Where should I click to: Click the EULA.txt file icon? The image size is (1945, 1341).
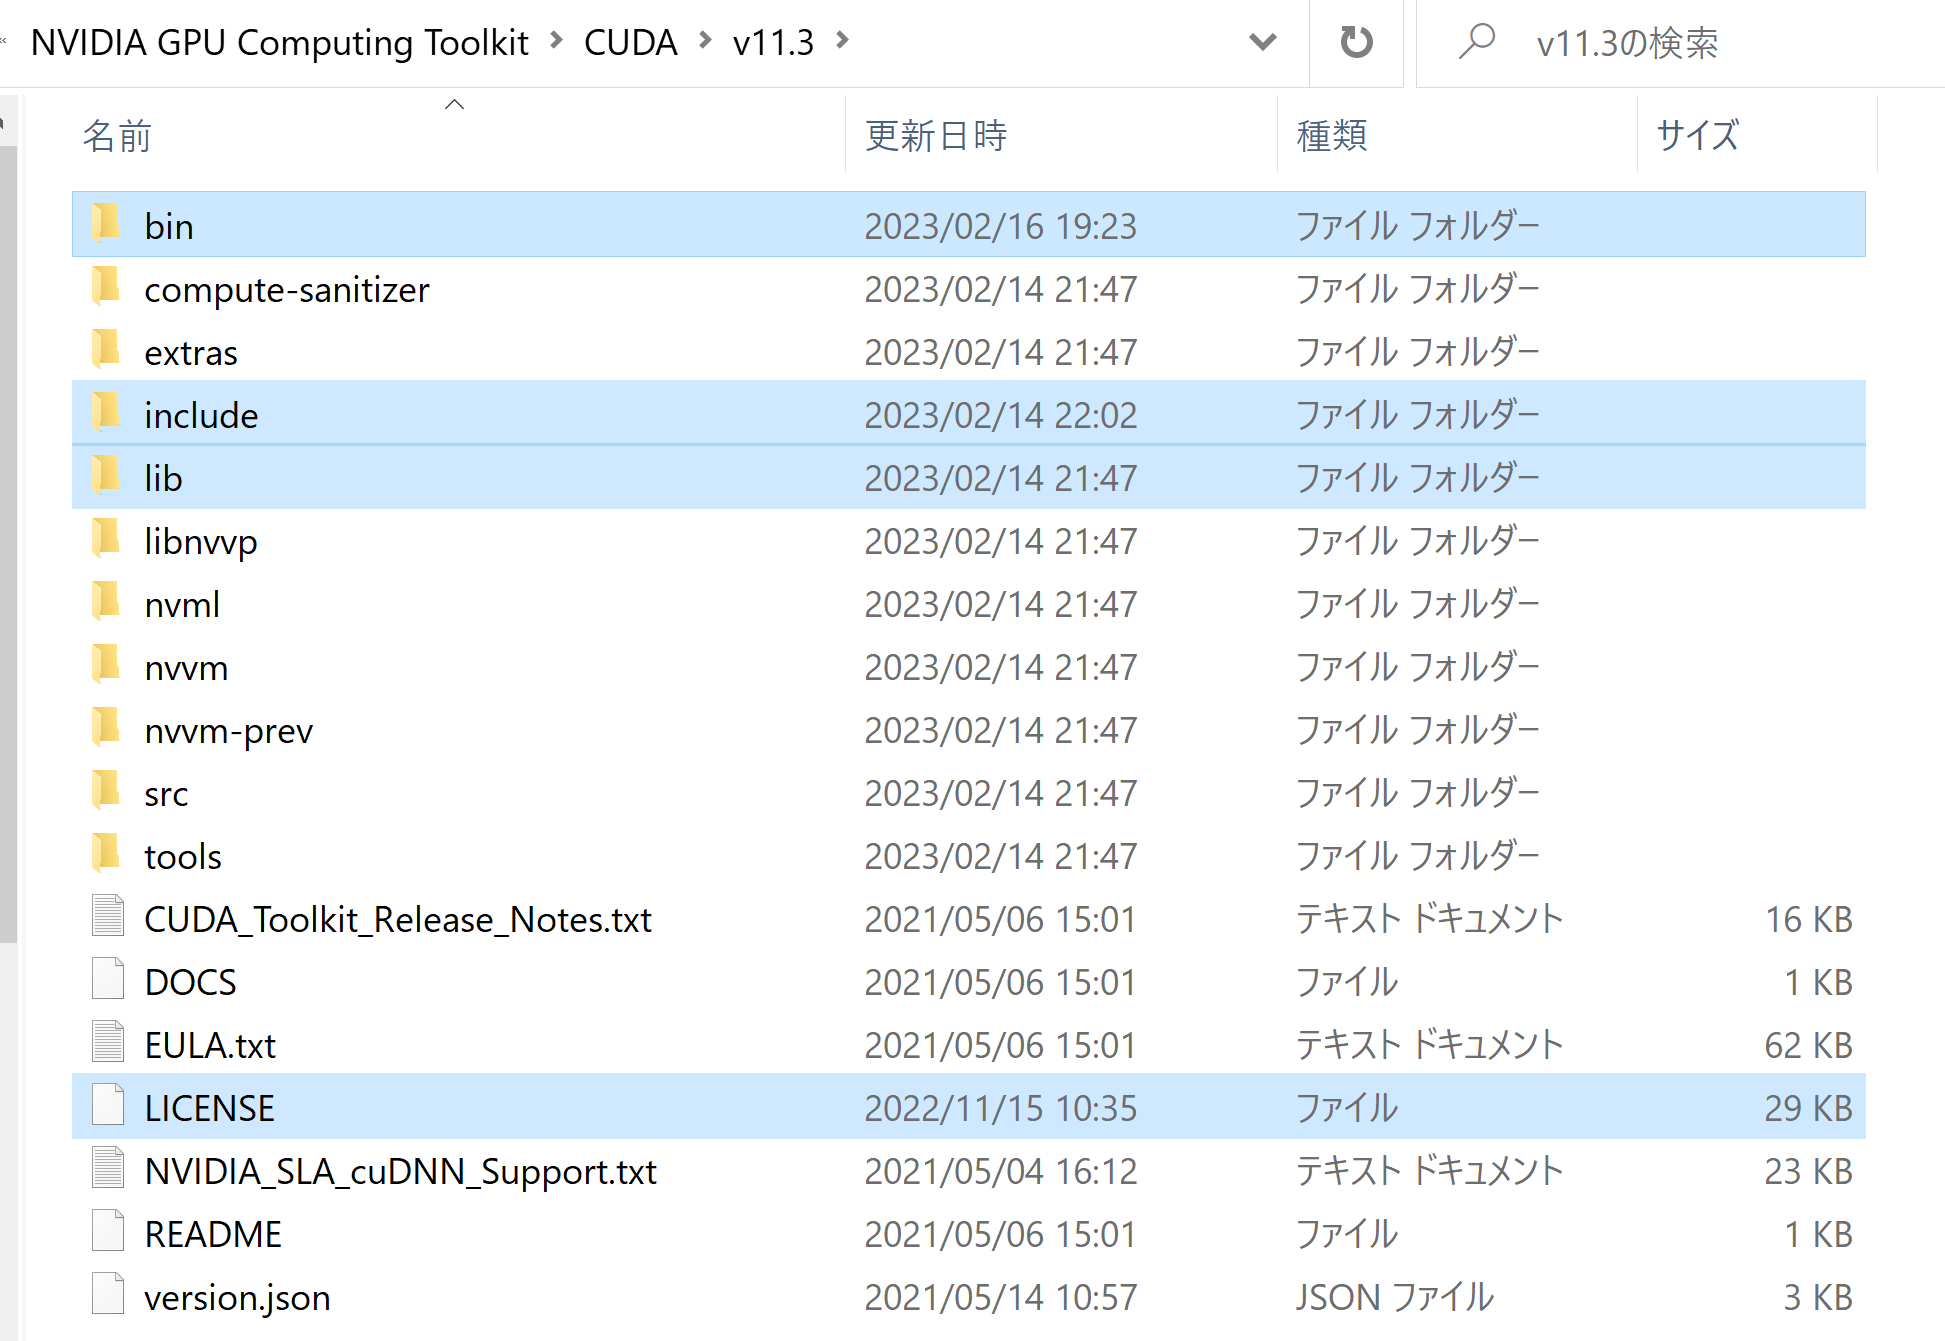(108, 1043)
